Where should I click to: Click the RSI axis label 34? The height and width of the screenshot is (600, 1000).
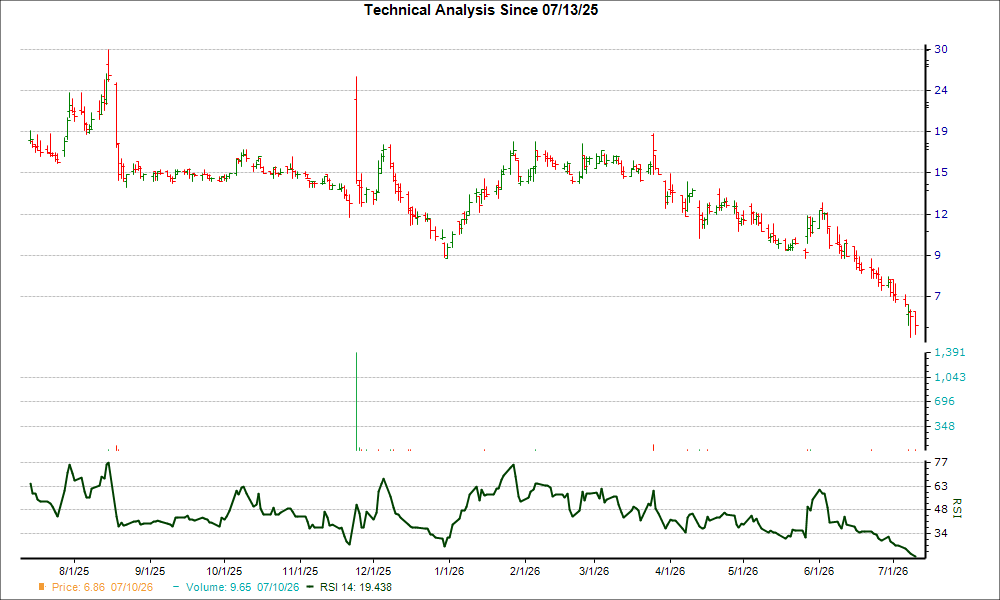(941, 533)
